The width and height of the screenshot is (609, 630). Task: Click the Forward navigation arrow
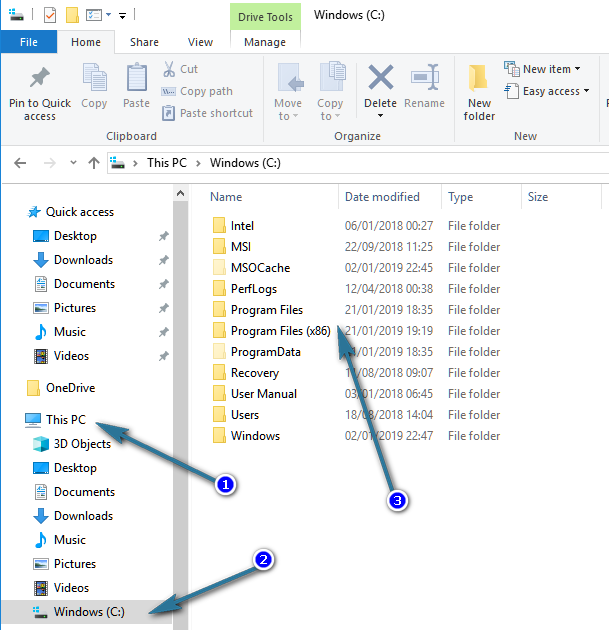point(50,163)
